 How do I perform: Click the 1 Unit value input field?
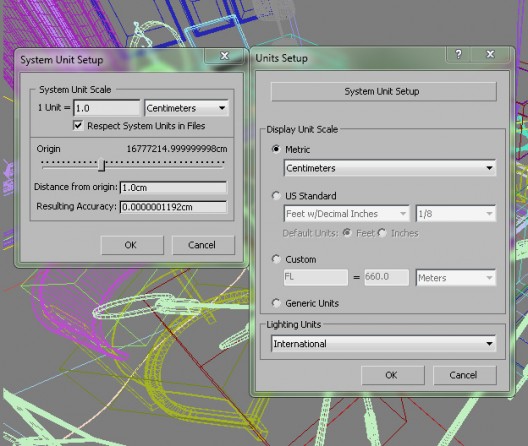pyautogui.click(x=106, y=108)
